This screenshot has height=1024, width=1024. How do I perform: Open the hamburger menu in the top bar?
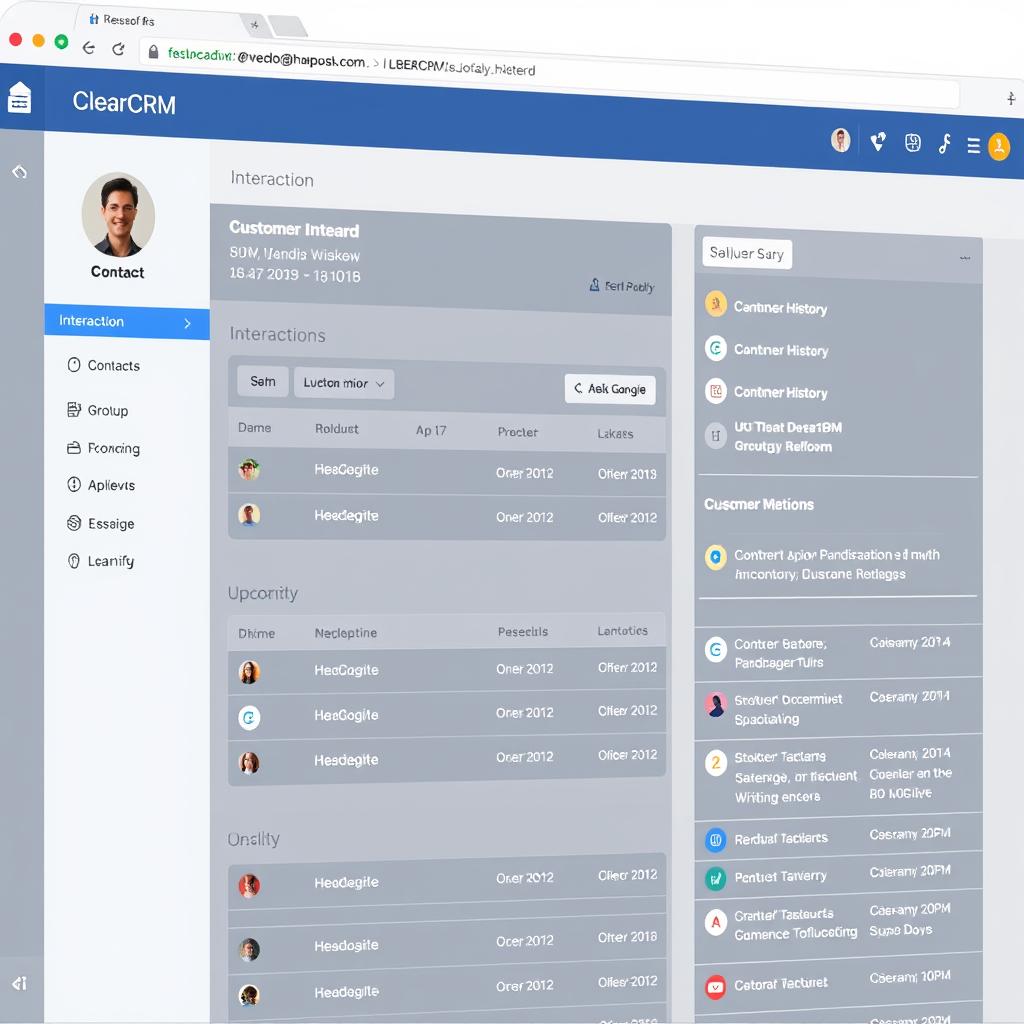pos(974,143)
